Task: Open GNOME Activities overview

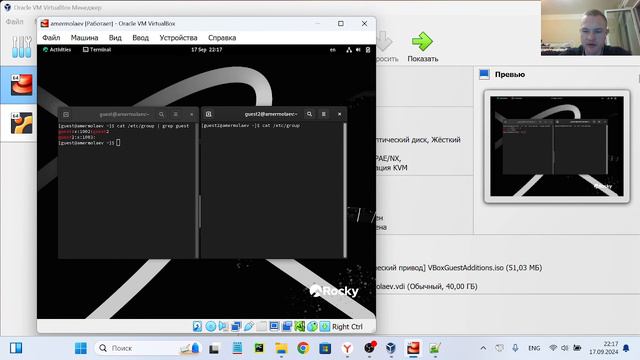Action: [x=57, y=50]
